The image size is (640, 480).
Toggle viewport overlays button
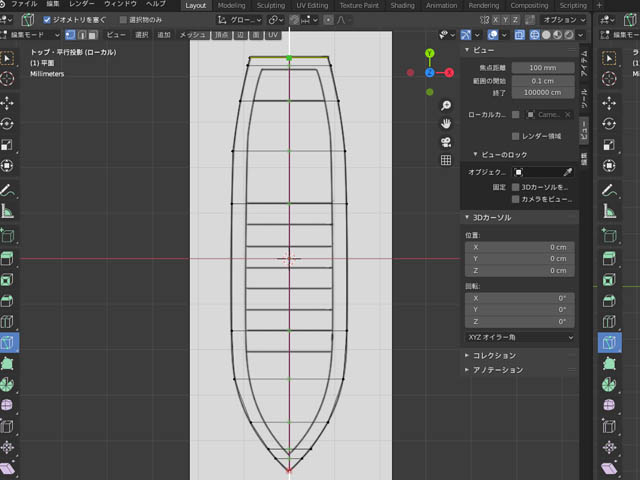point(493,35)
